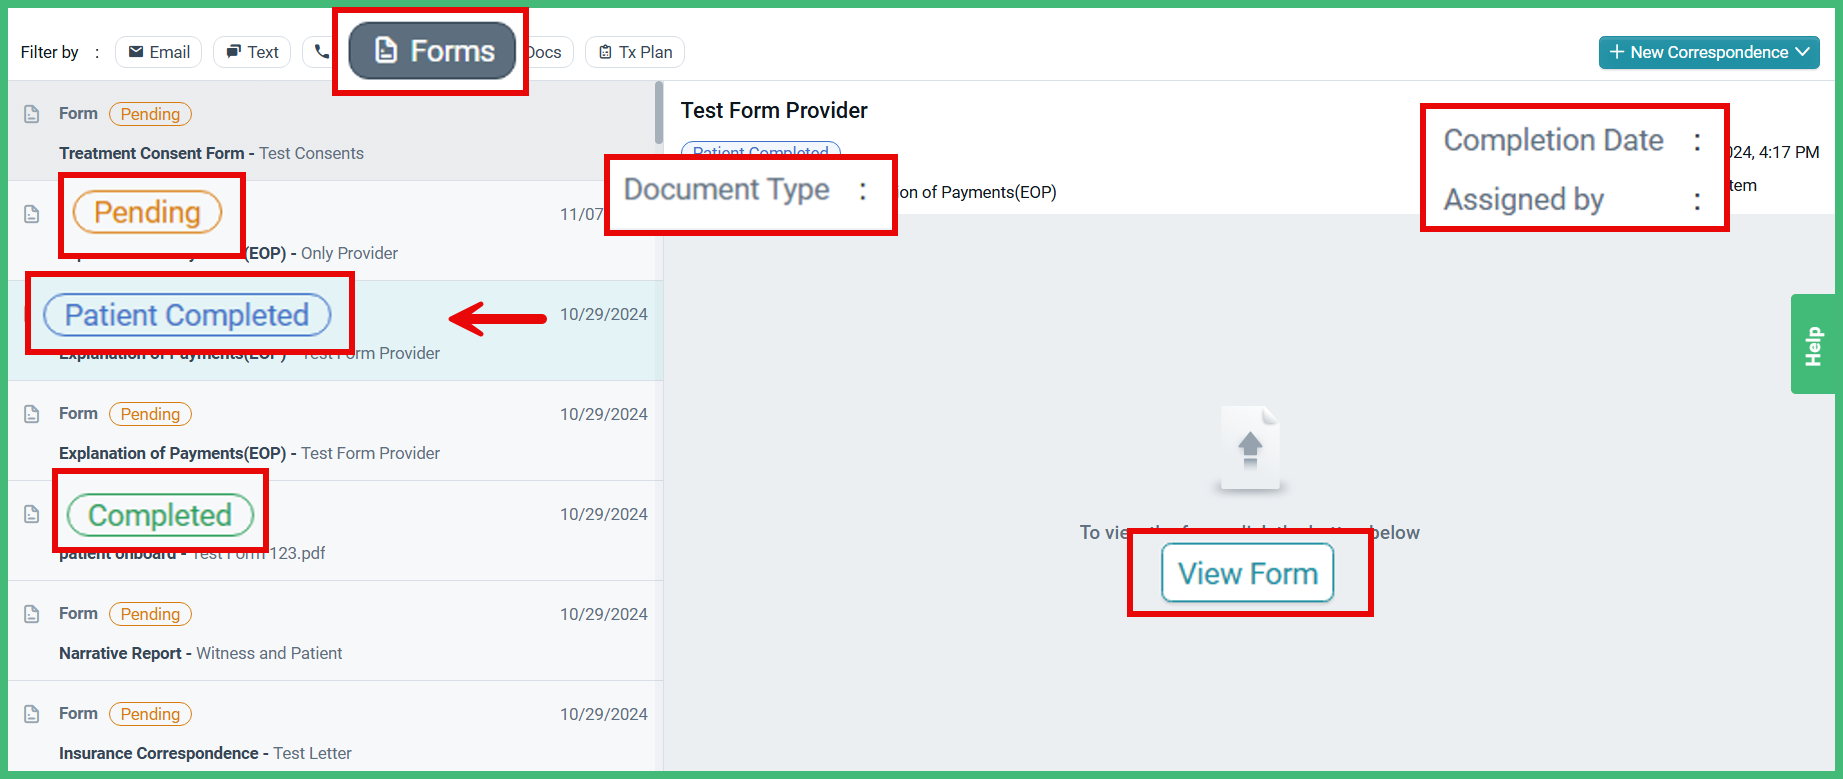This screenshot has width=1843, height=779.
Task: Click the View Form button
Action: point(1247,573)
